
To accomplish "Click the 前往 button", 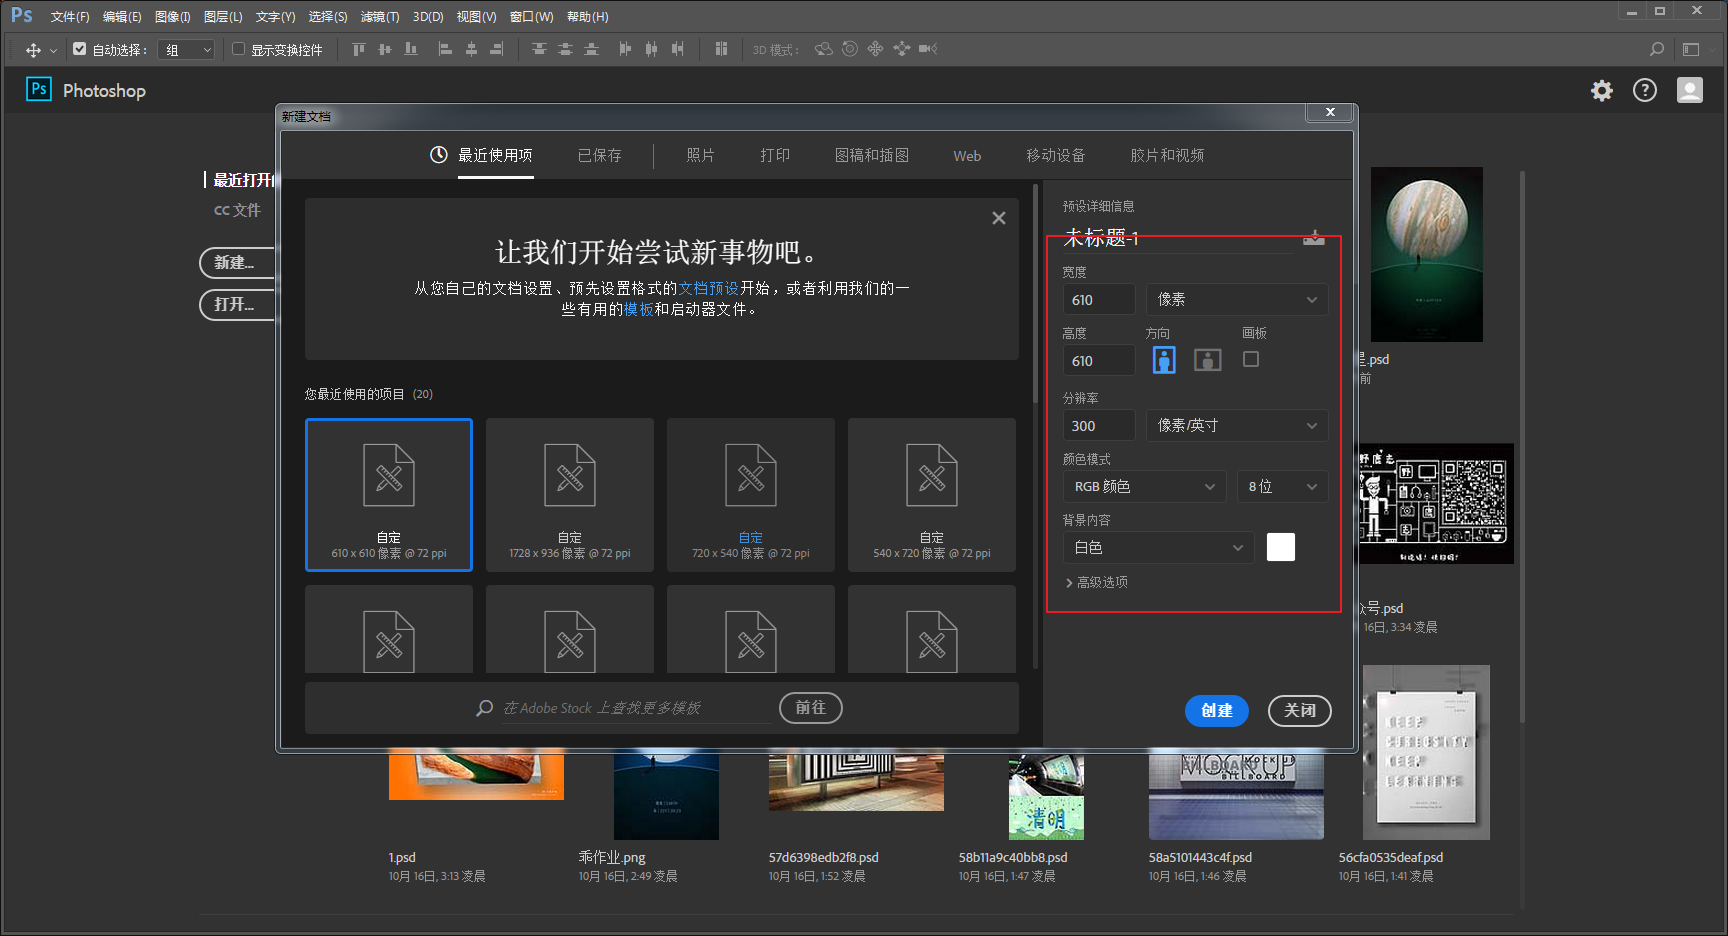I will pos(811,708).
